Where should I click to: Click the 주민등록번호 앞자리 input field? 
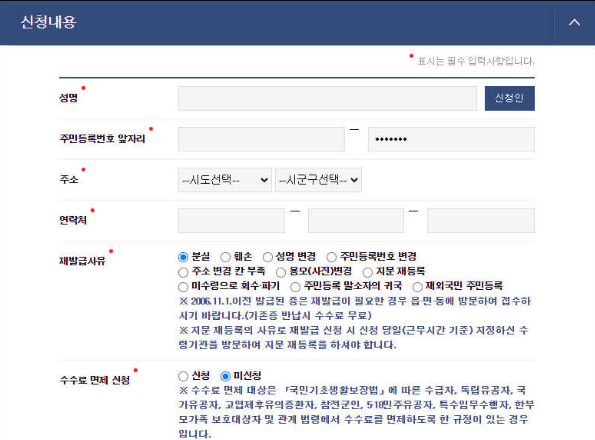(x=261, y=139)
